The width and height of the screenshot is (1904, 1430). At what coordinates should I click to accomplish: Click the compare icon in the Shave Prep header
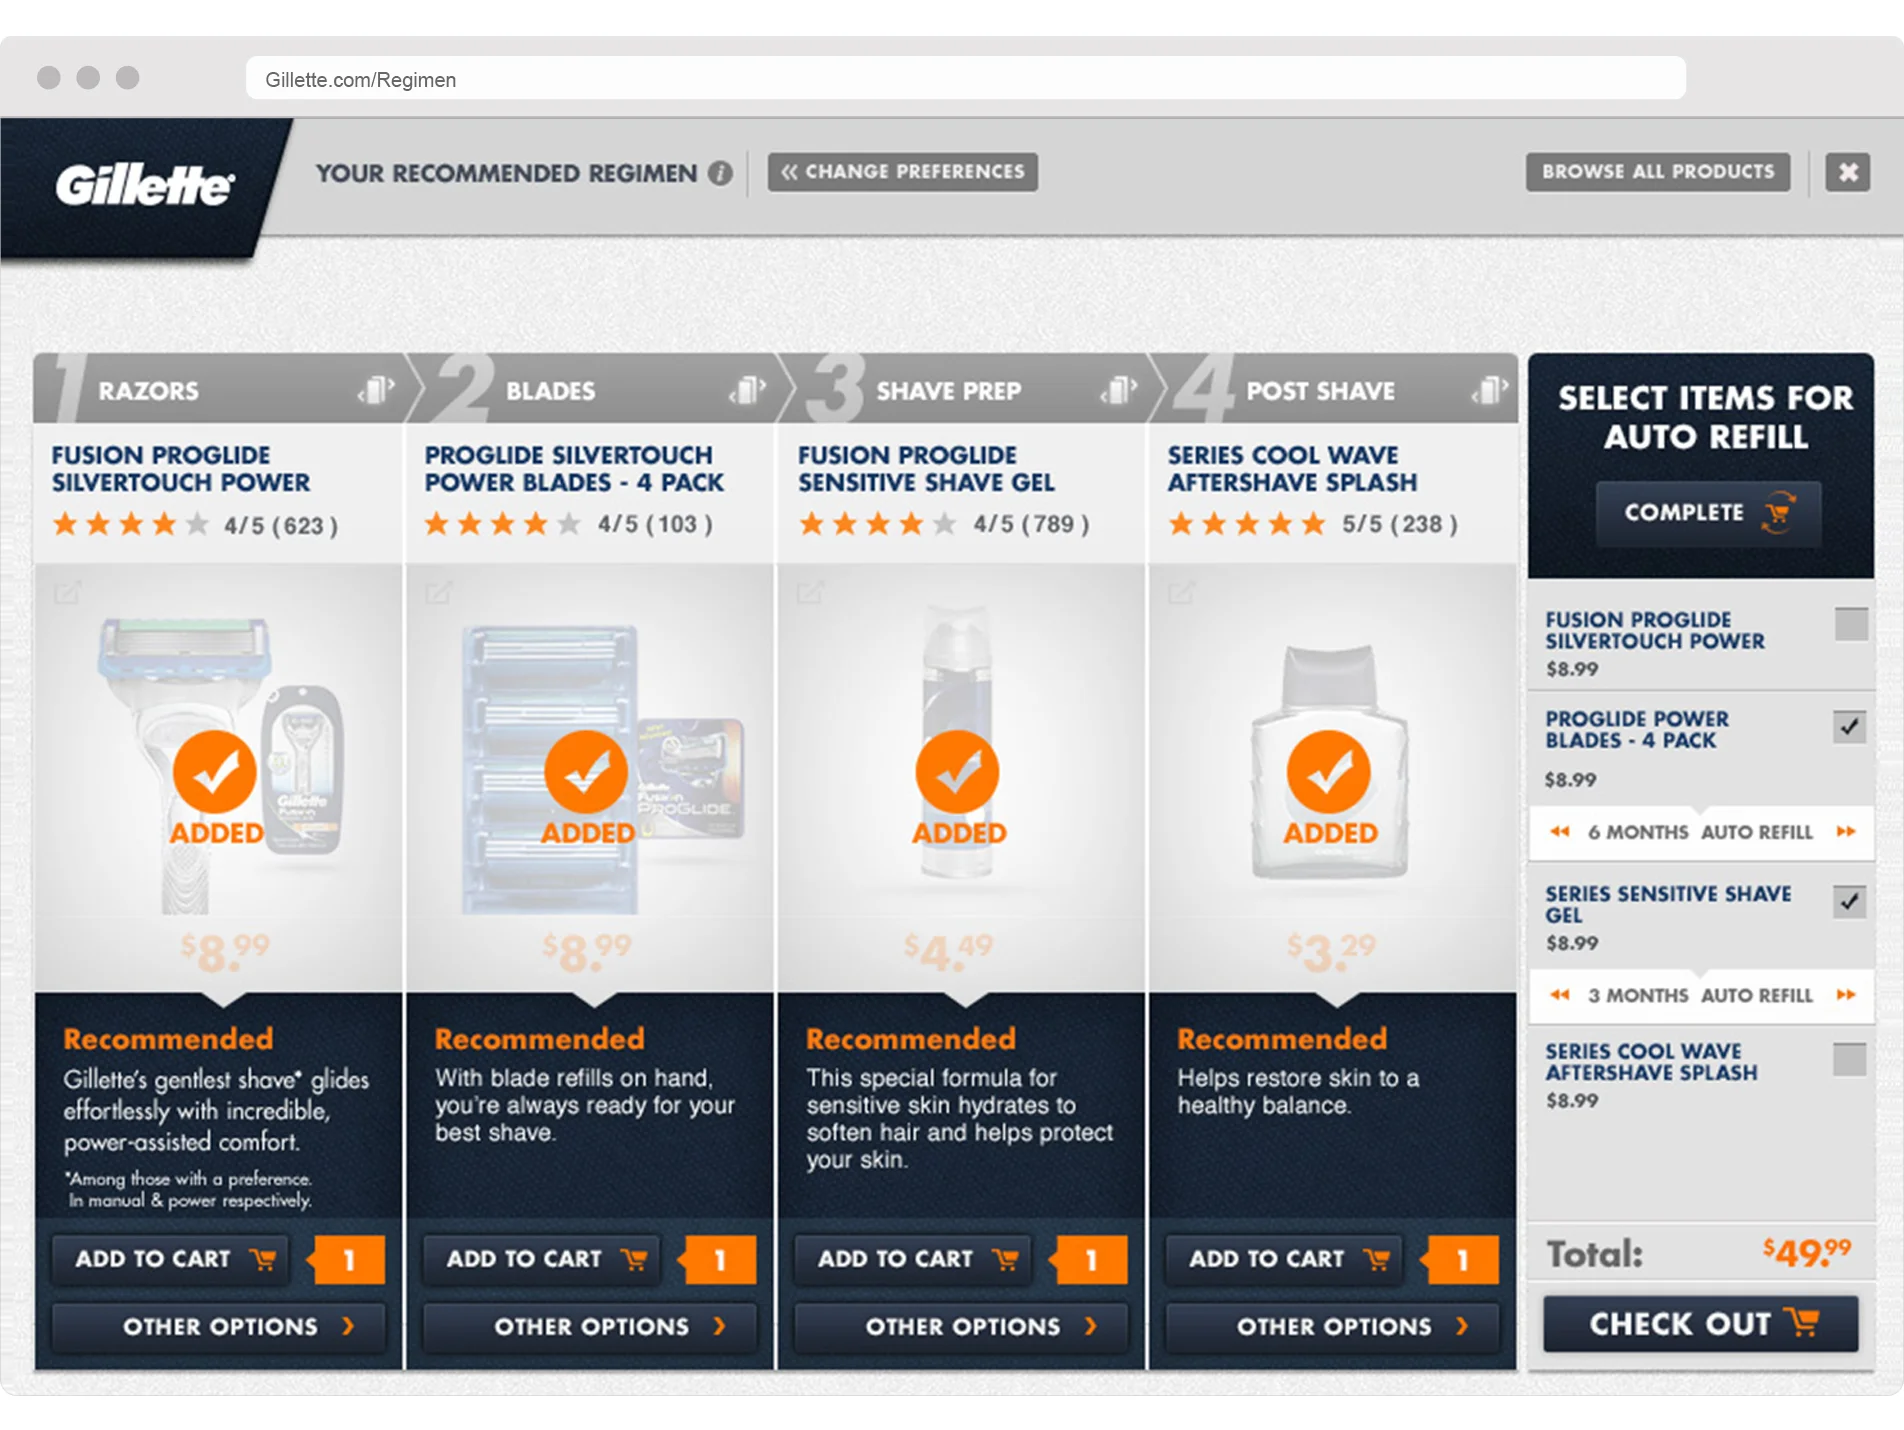click(x=1118, y=390)
